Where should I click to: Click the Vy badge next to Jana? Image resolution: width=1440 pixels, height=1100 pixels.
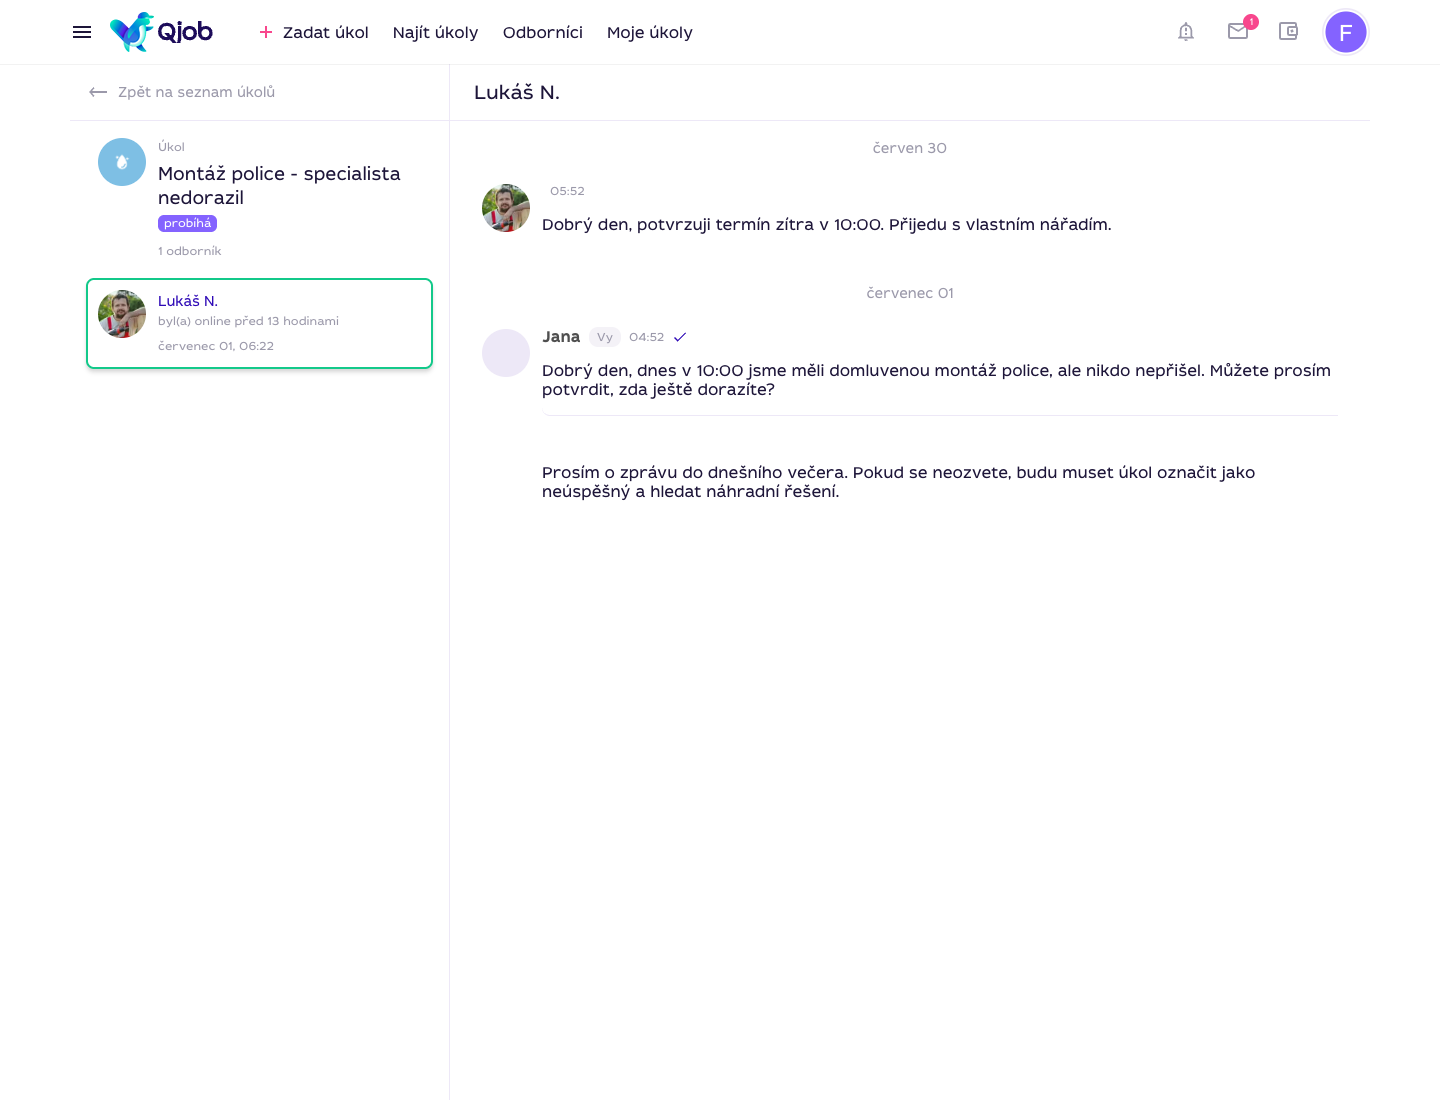tap(605, 337)
